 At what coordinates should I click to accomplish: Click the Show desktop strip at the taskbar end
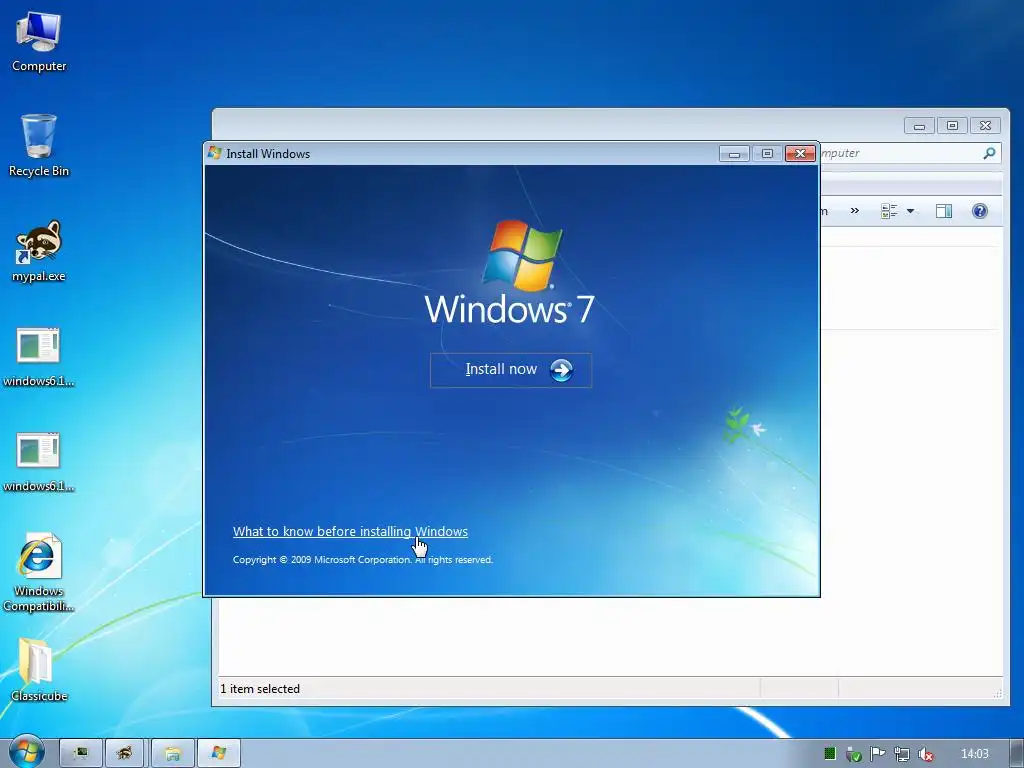[1017, 754]
